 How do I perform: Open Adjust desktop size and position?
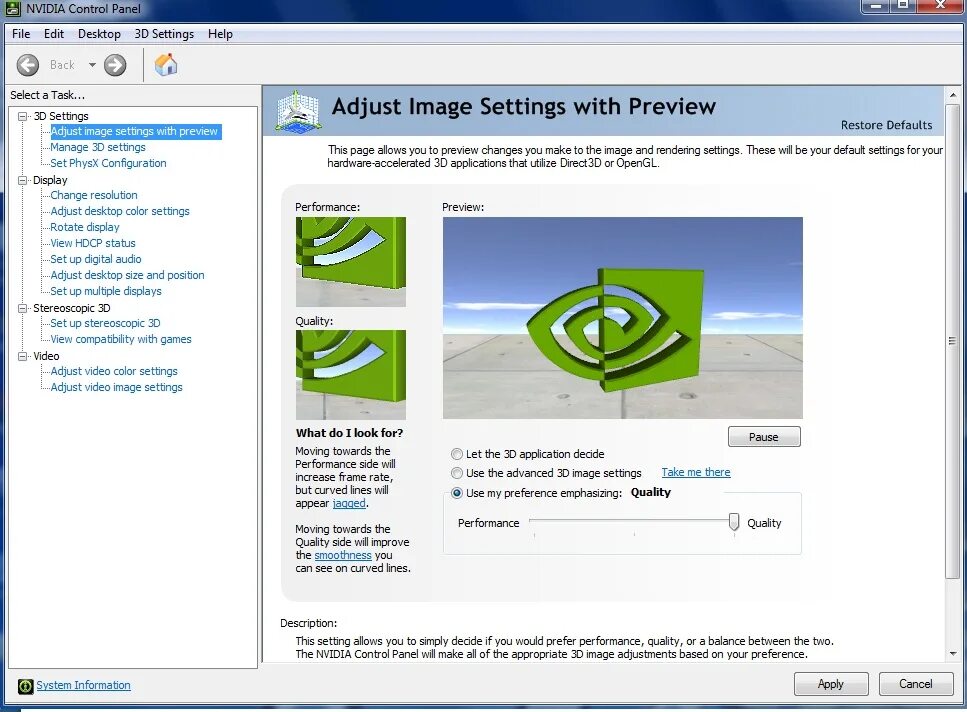[x=128, y=276]
